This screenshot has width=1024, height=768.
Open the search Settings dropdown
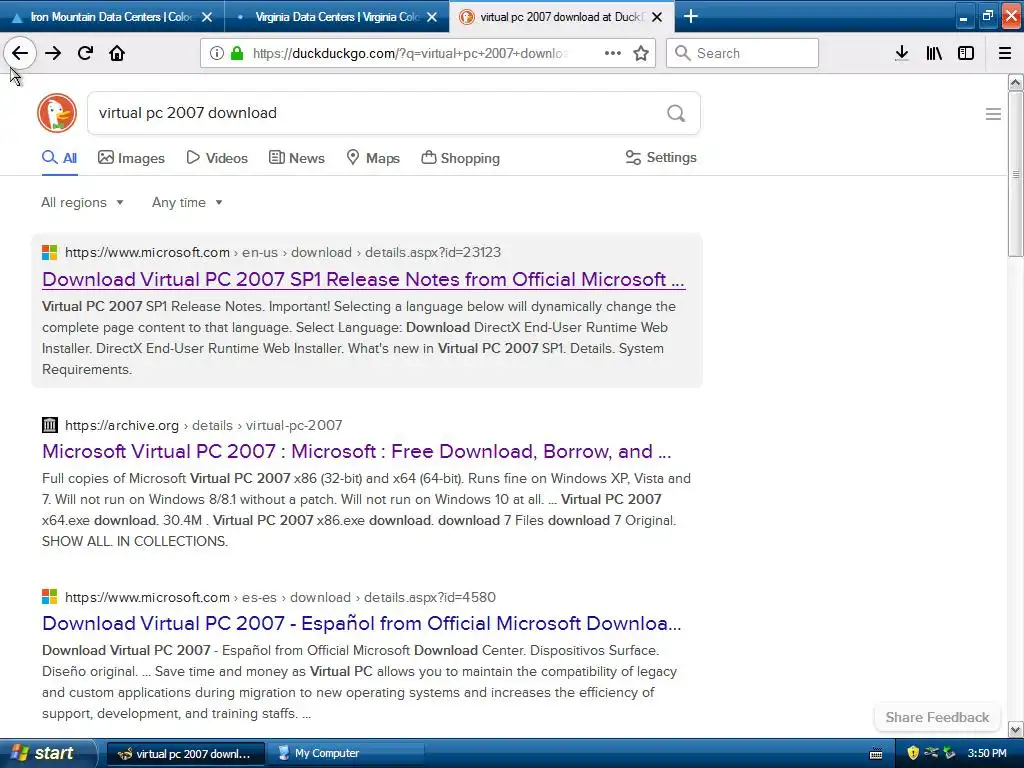pos(661,158)
